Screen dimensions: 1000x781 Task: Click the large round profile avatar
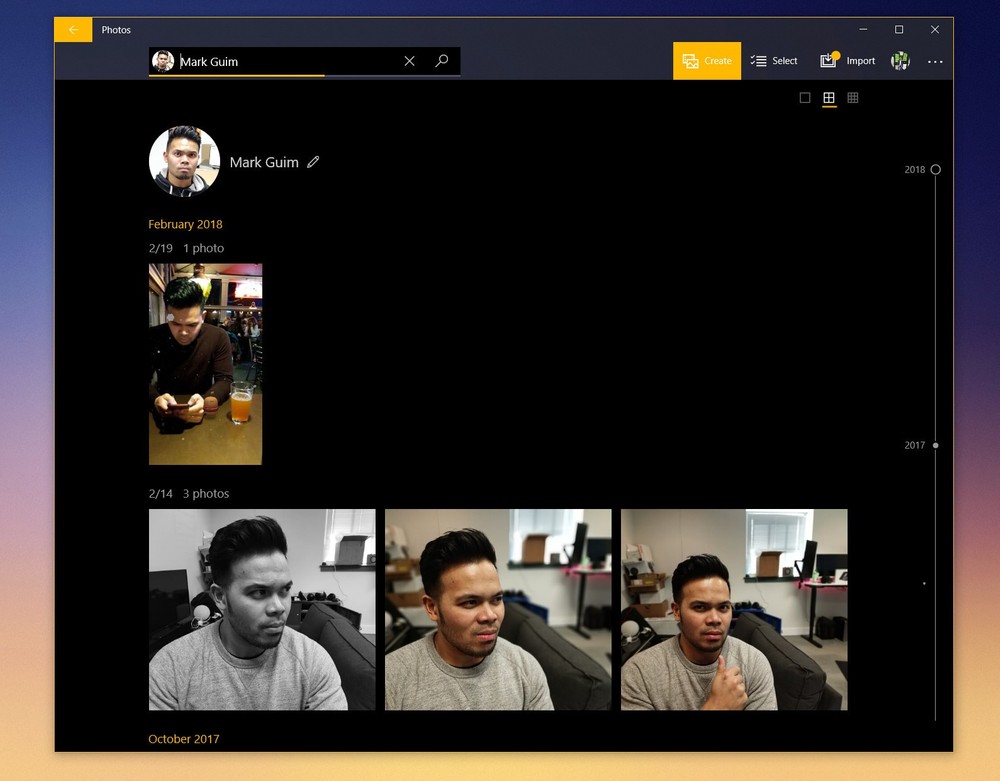(x=184, y=161)
